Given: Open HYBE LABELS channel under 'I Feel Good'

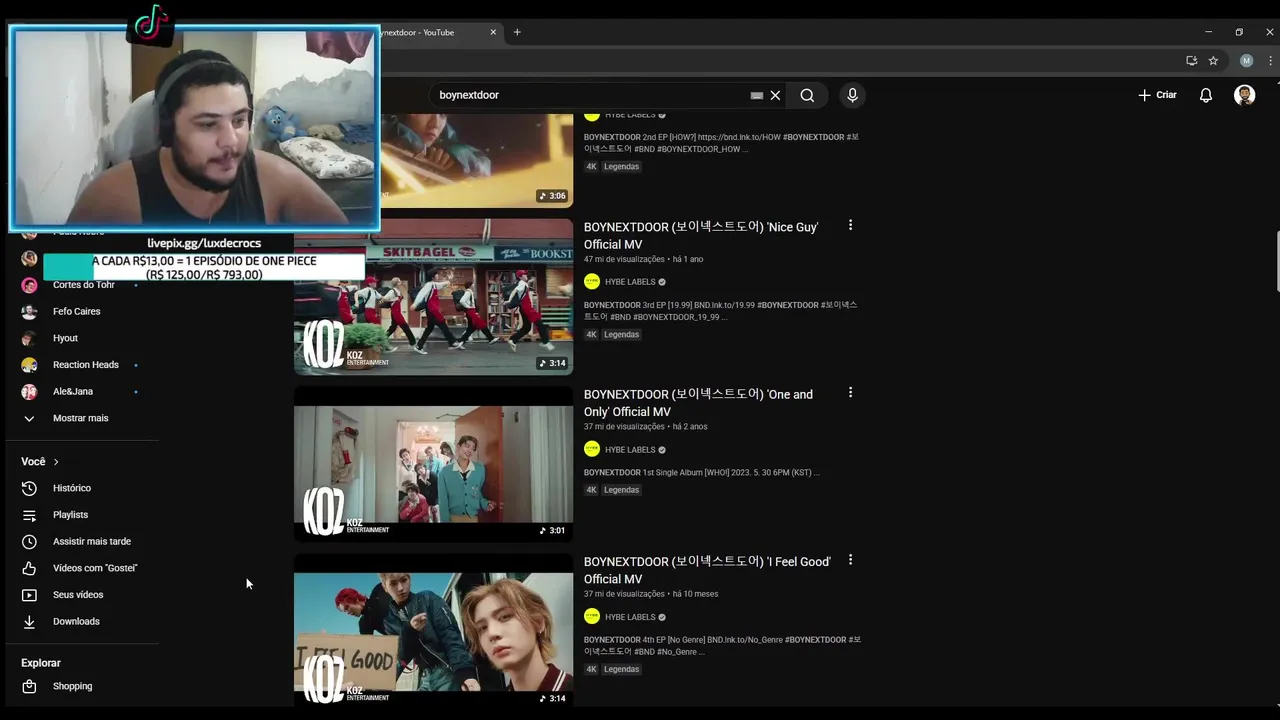Looking at the screenshot, I should click(x=630, y=617).
